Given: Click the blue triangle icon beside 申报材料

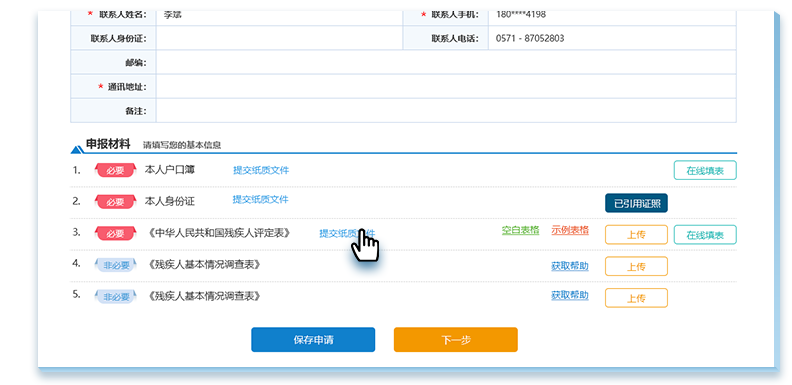Looking at the screenshot, I should 77,149.
